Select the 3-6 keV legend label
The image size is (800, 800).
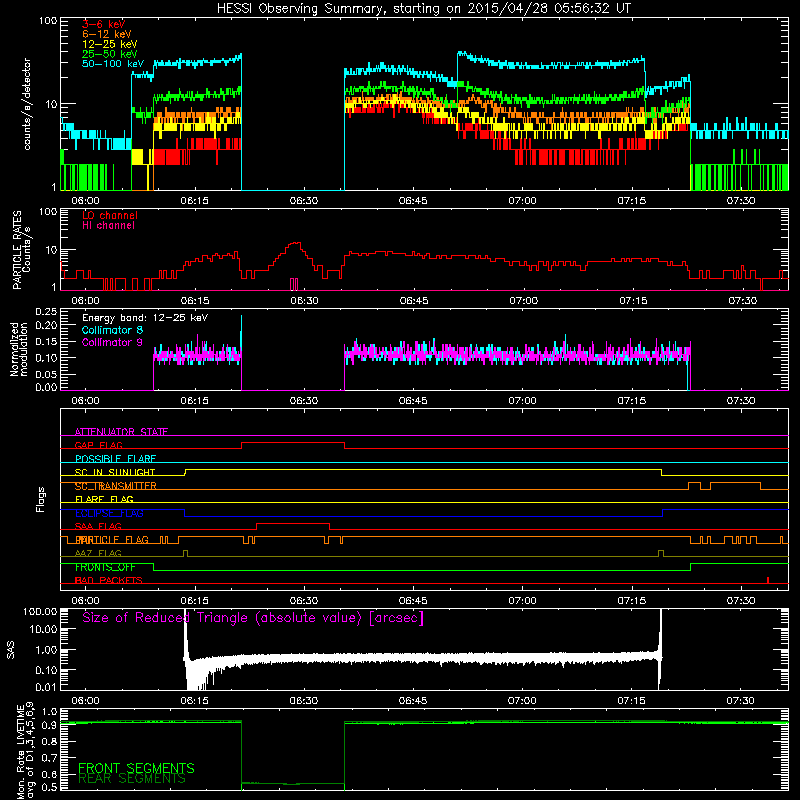103,24
